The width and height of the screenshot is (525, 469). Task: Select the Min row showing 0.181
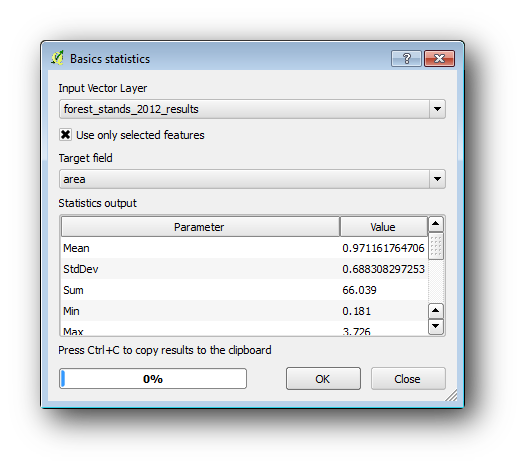(x=244, y=311)
